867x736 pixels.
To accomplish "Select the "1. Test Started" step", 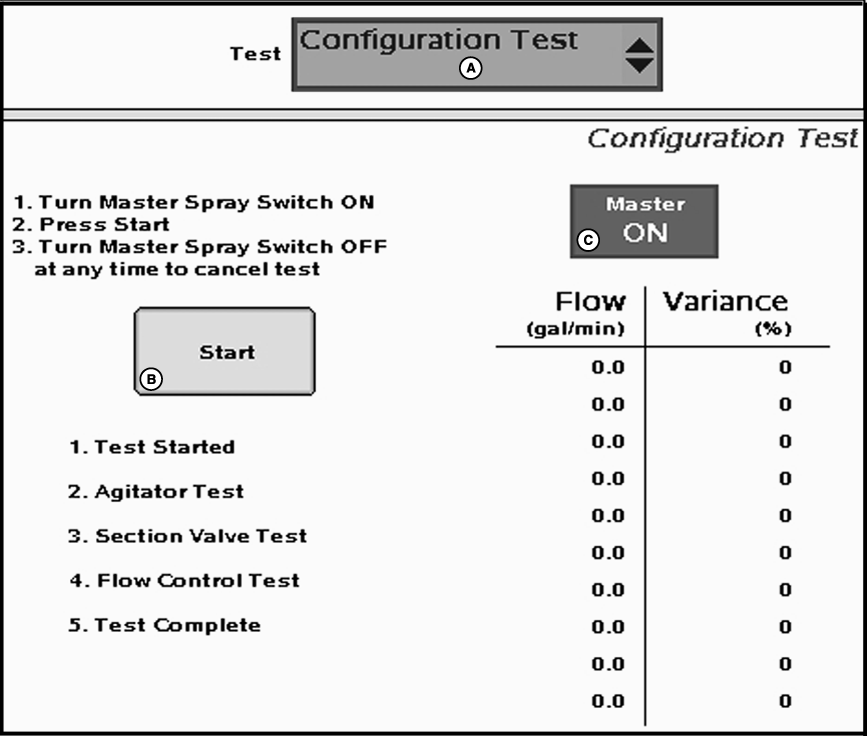I will (151, 447).
